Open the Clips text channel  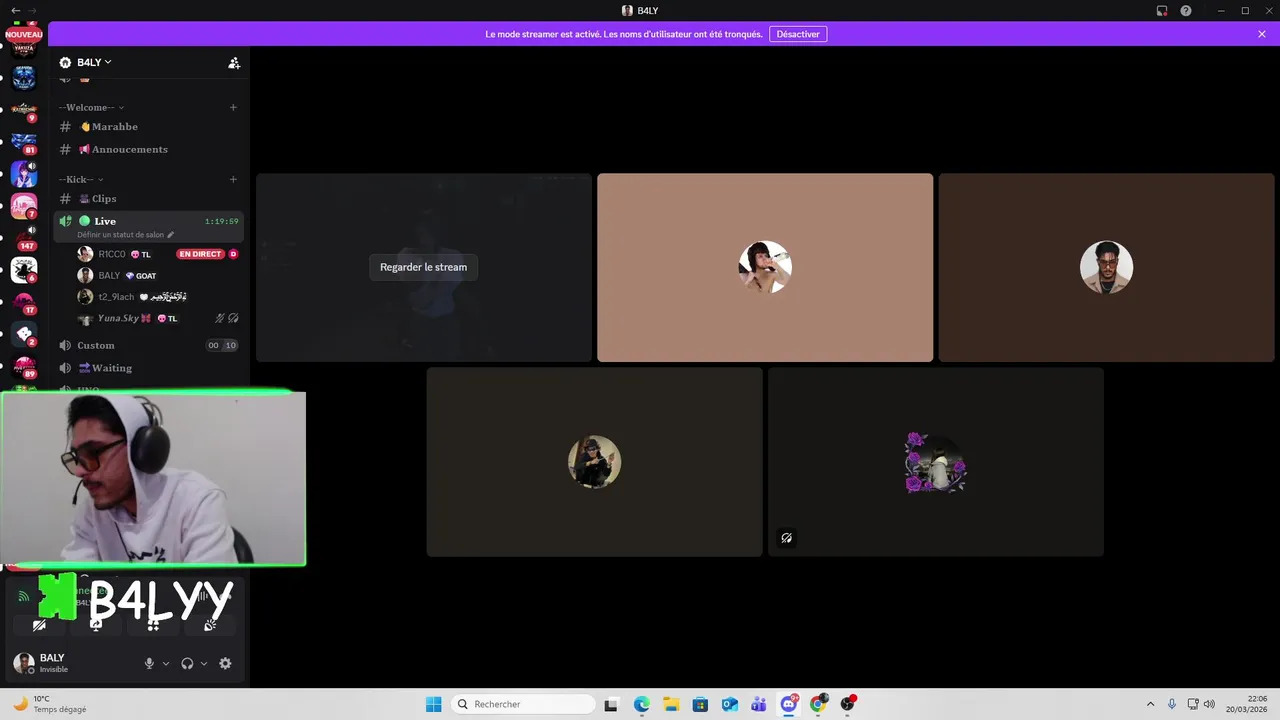[x=150, y=199]
